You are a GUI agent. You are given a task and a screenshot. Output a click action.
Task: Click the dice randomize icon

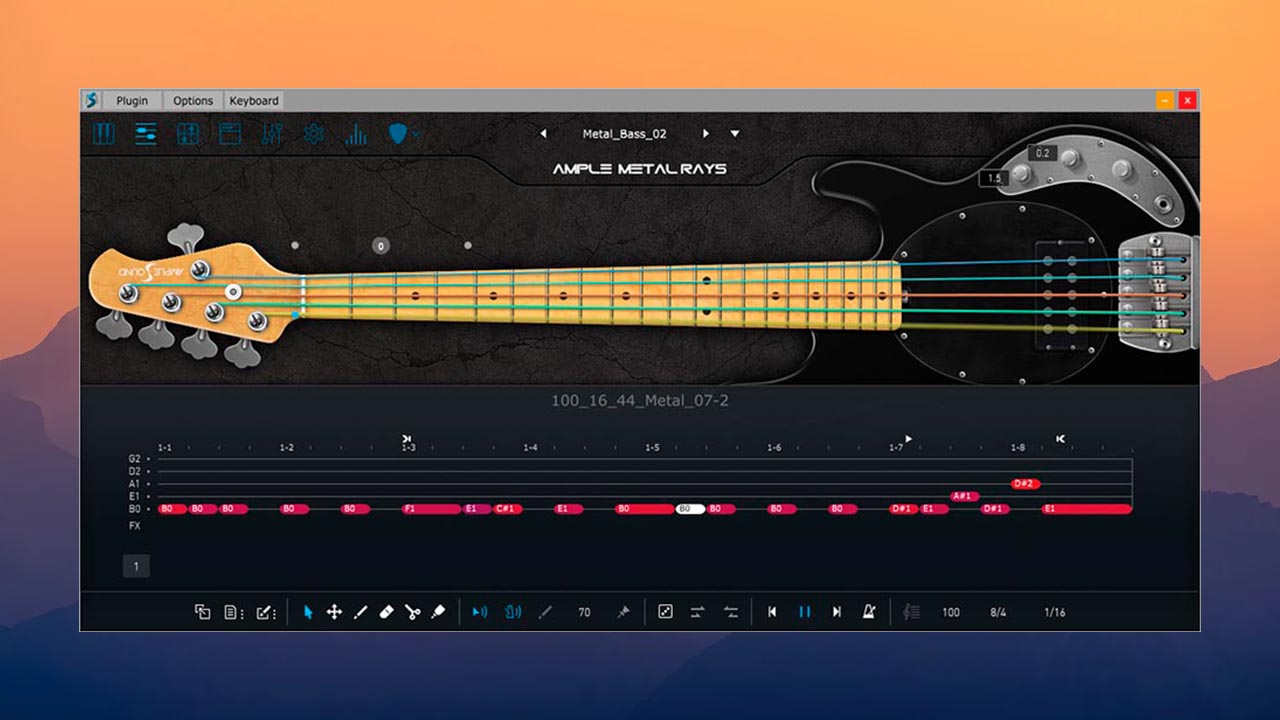pyautogui.click(x=665, y=612)
